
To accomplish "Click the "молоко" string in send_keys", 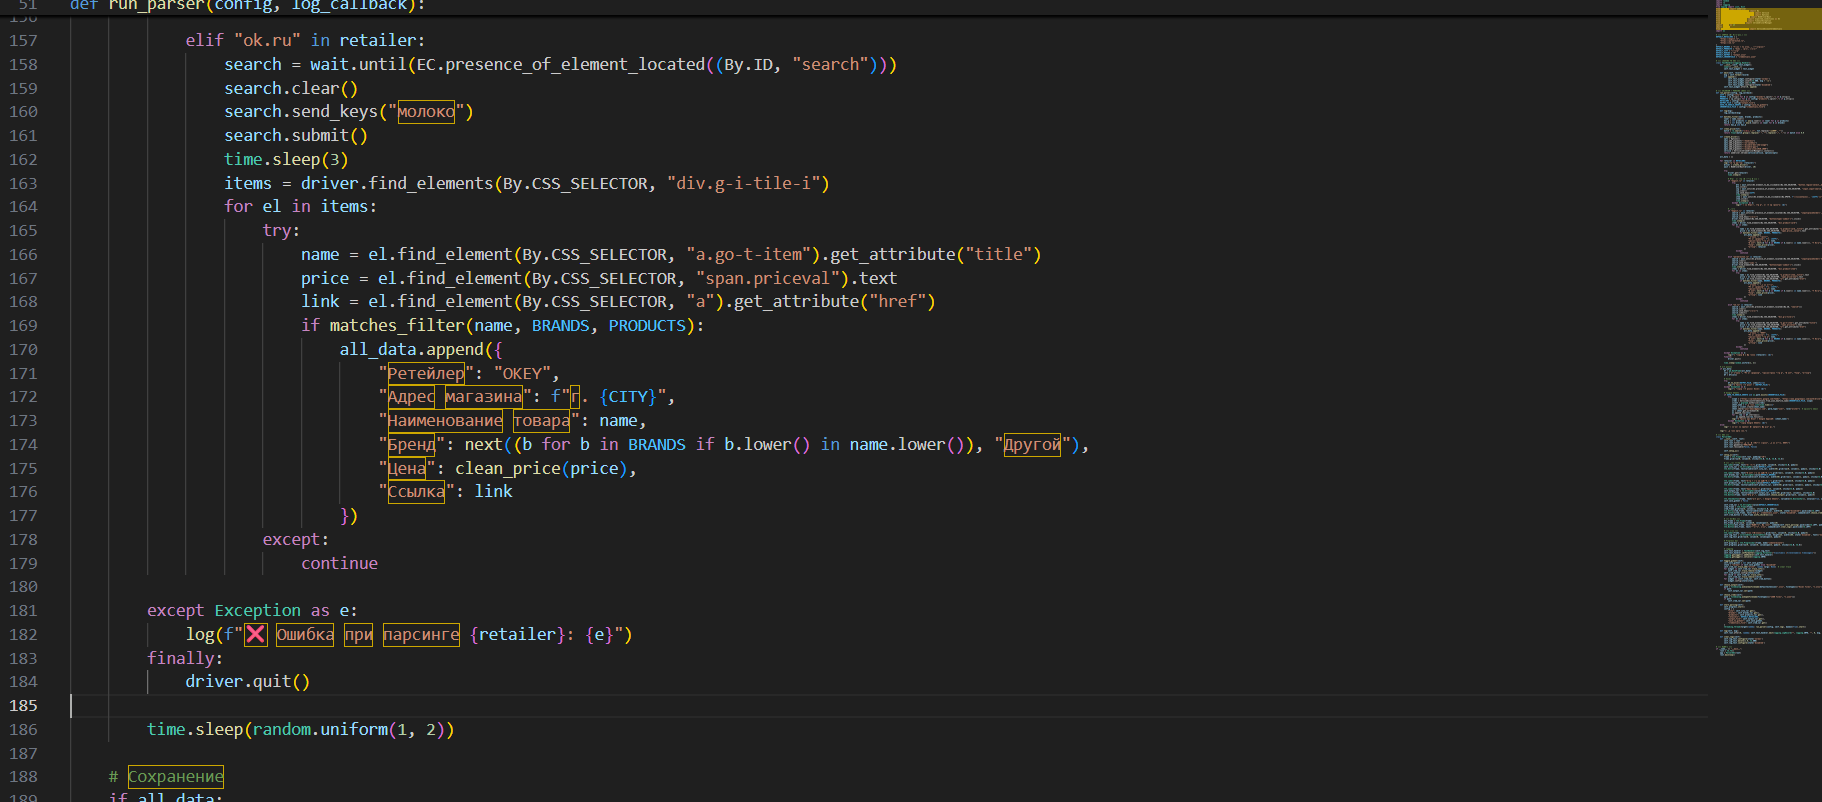I will (426, 112).
